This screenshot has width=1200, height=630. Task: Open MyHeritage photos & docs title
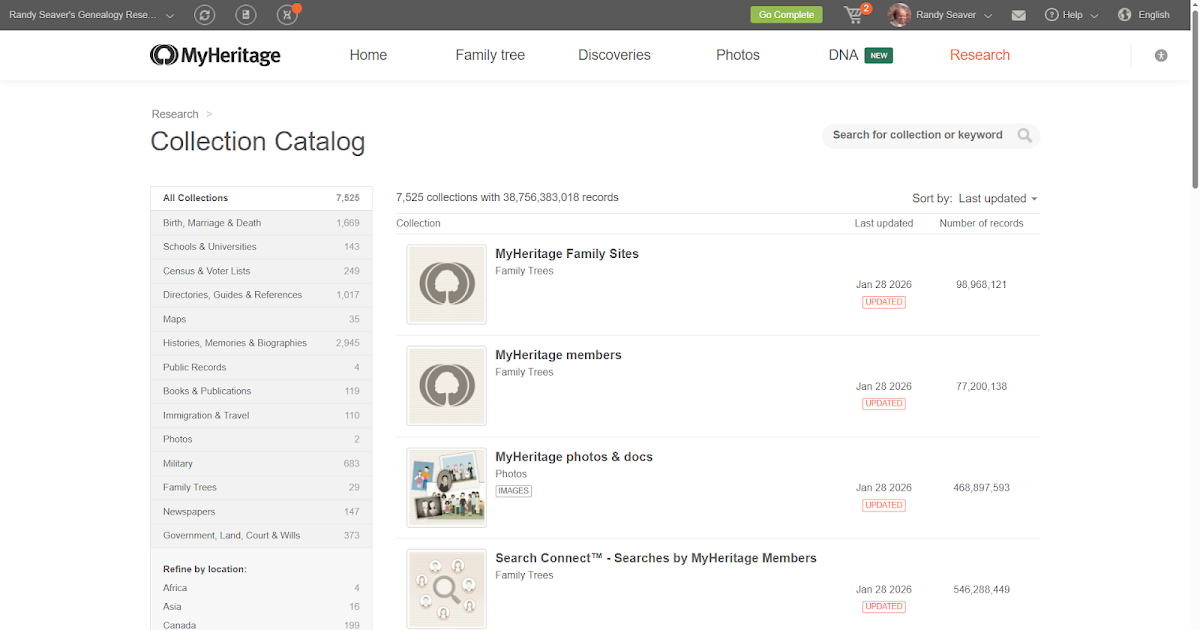point(574,457)
